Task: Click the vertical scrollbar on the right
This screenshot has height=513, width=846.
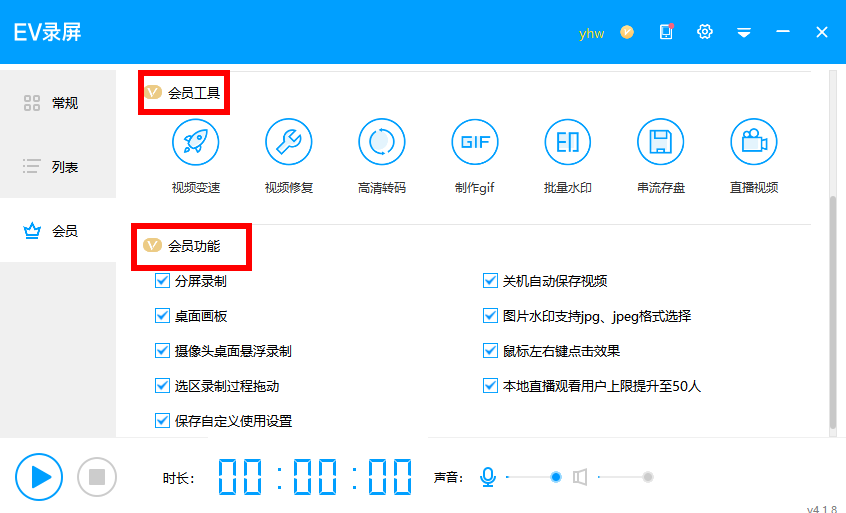Action: click(x=832, y=310)
